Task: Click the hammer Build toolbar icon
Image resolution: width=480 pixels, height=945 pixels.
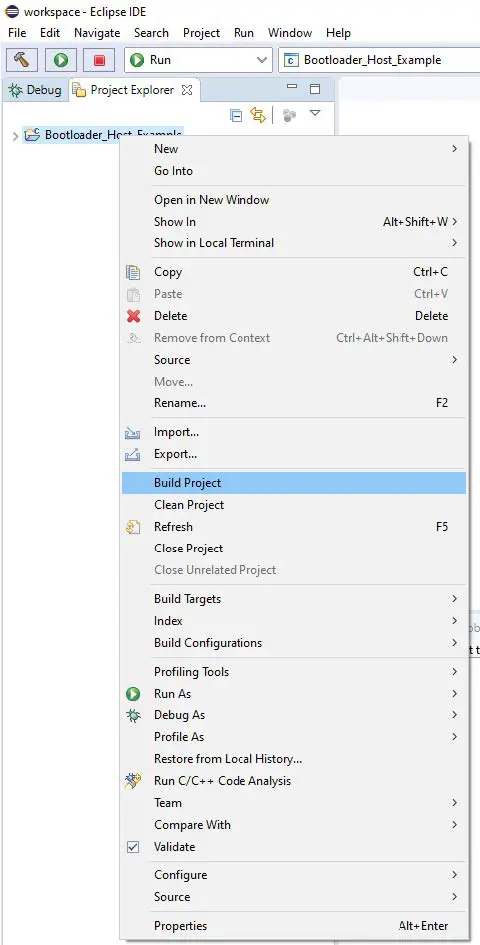Action: (x=22, y=60)
